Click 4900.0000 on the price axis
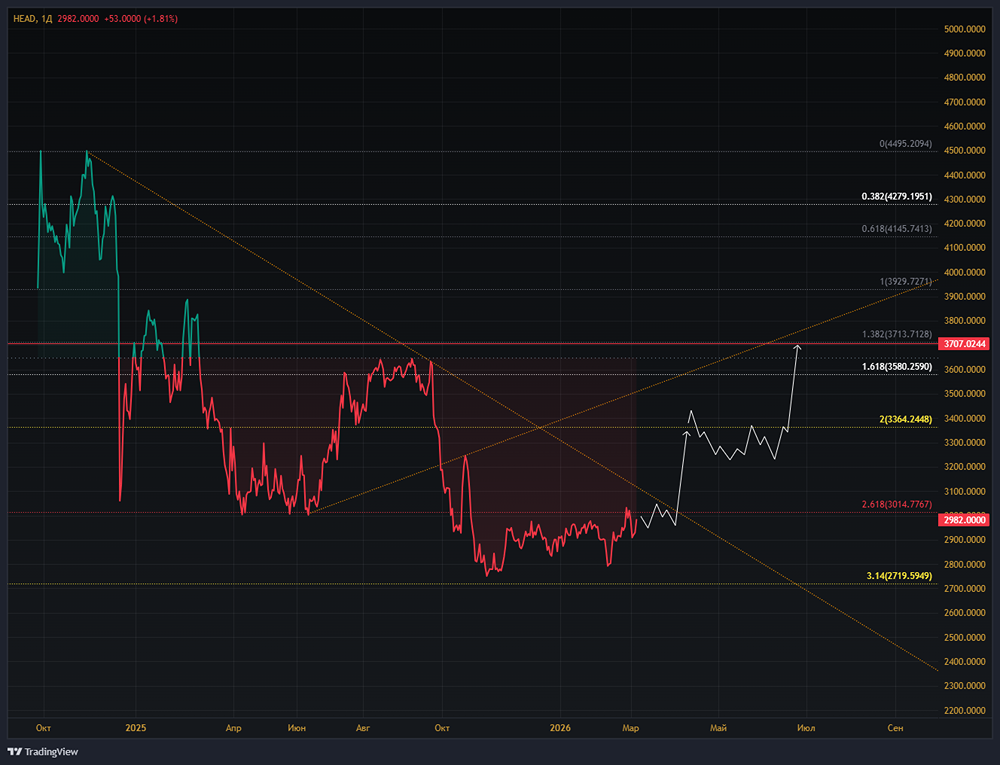The width and height of the screenshot is (1000, 765). coord(965,54)
